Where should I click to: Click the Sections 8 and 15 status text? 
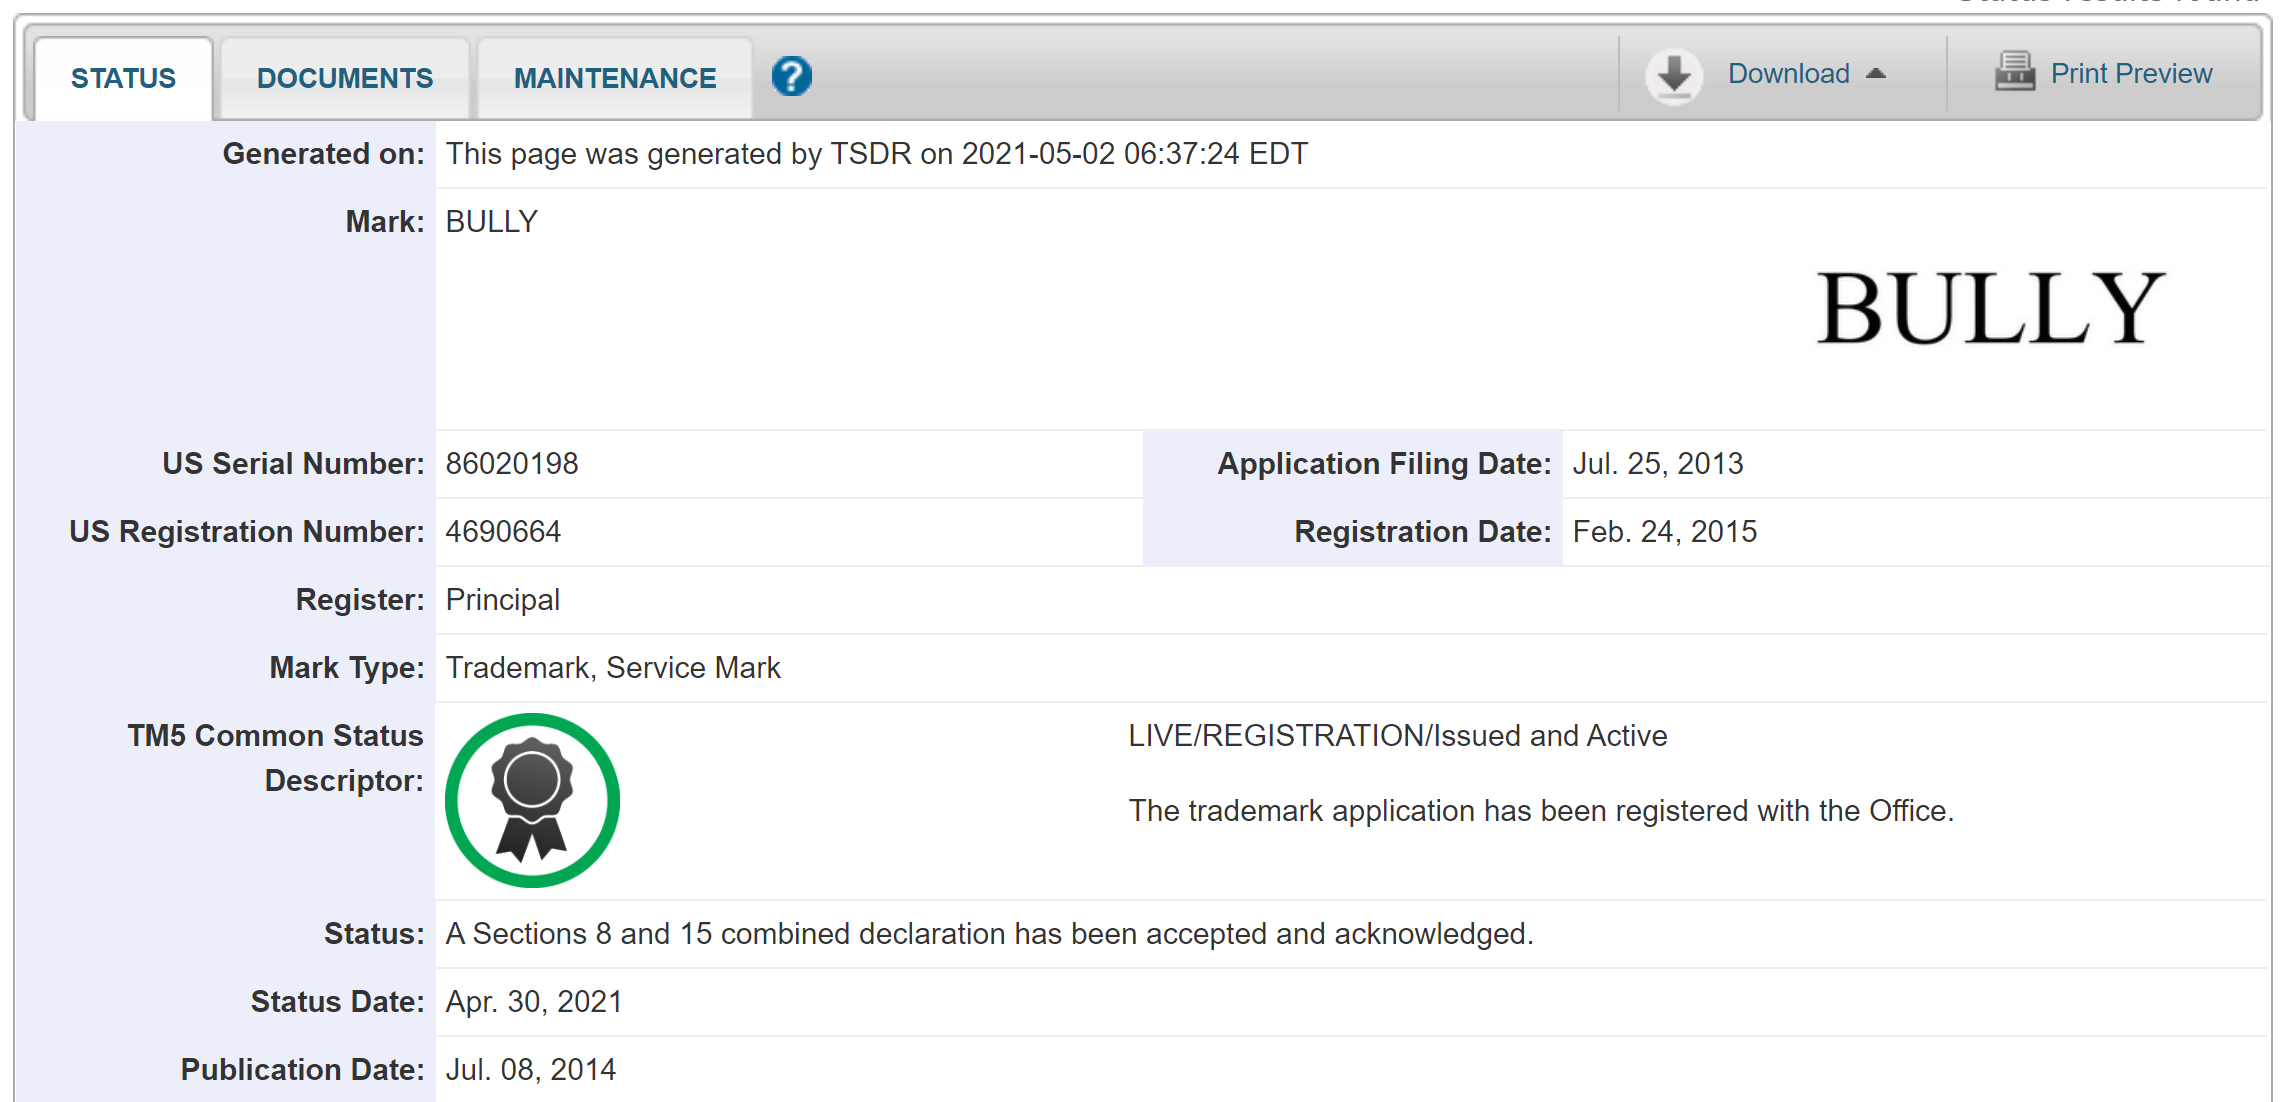tap(990, 934)
